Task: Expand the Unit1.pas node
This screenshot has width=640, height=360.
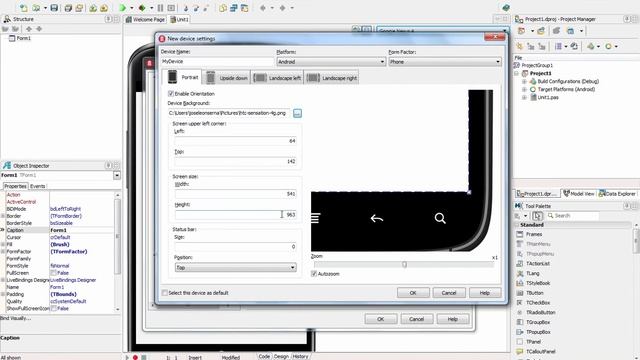Action: [524, 98]
